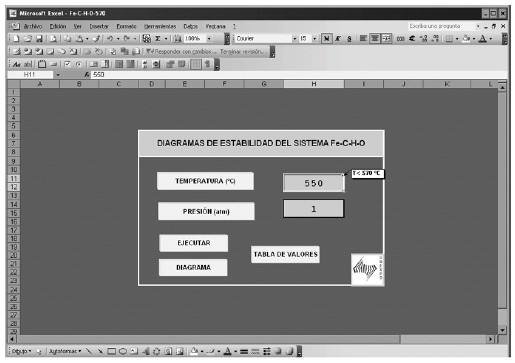Open the Herramientas menu

pos(160,26)
